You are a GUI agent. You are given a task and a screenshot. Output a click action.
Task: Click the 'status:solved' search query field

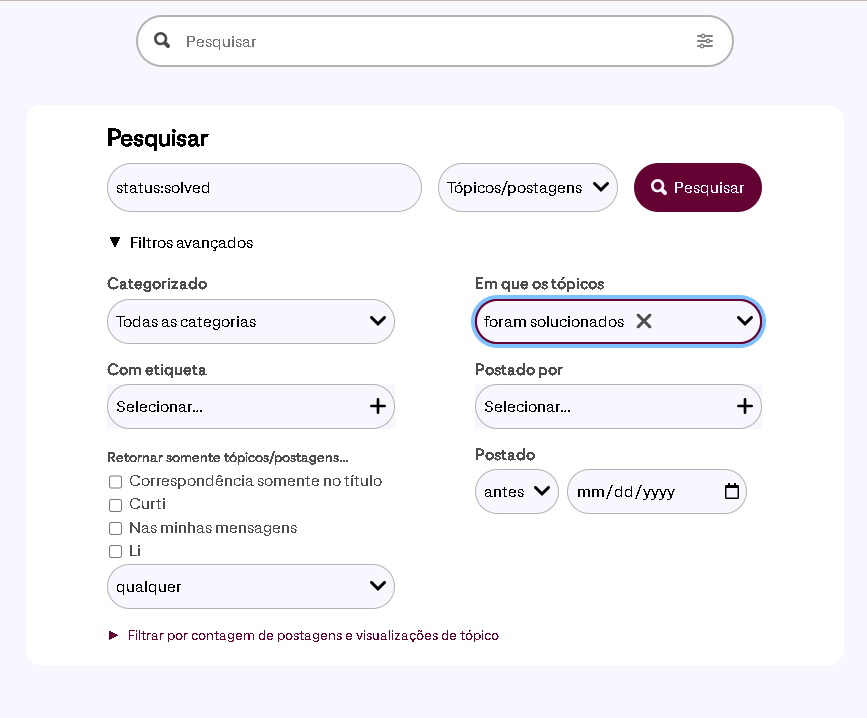pyautogui.click(x=264, y=187)
